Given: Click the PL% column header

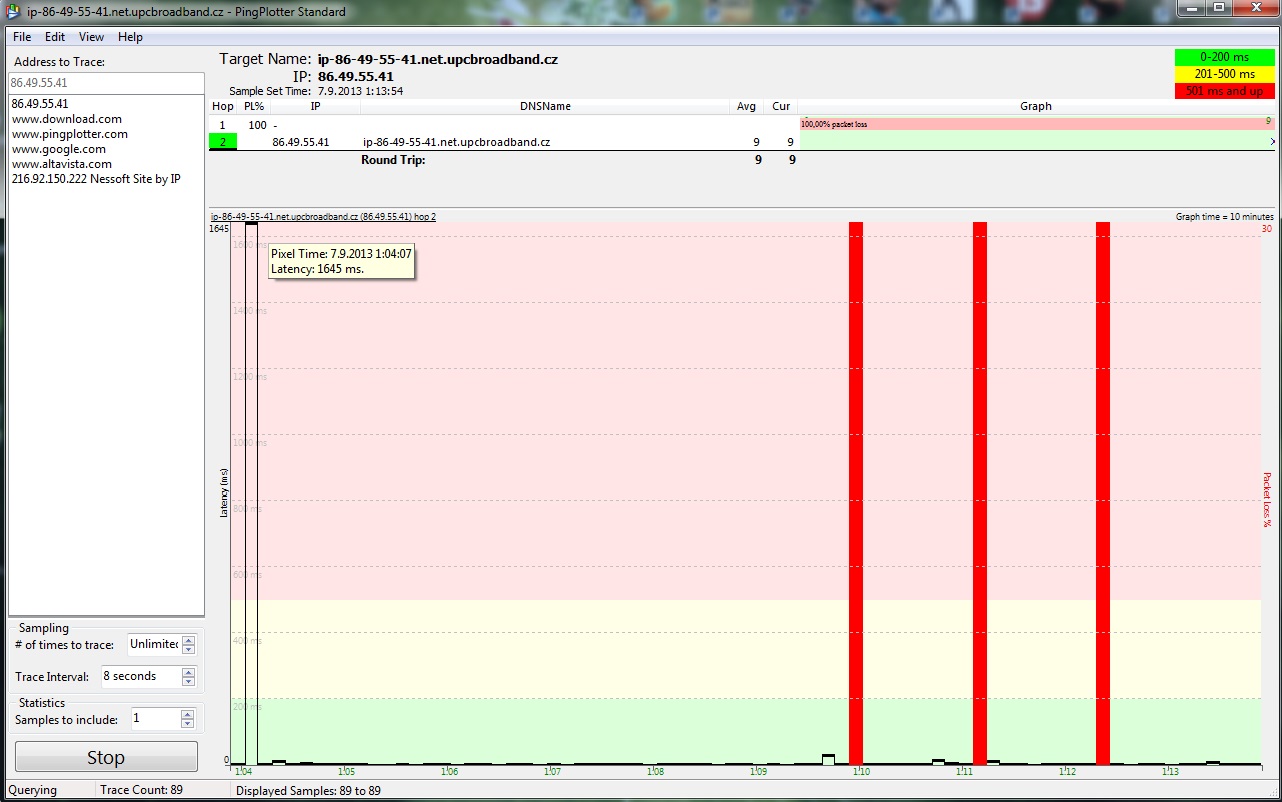Looking at the screenshot, I should click(x=254, y=106).
